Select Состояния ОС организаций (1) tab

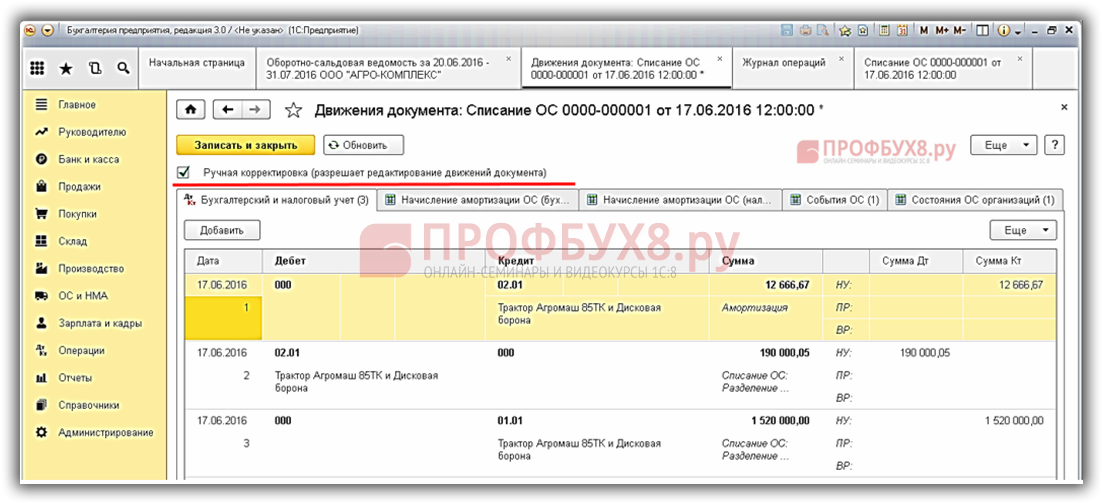pos(975,201)
